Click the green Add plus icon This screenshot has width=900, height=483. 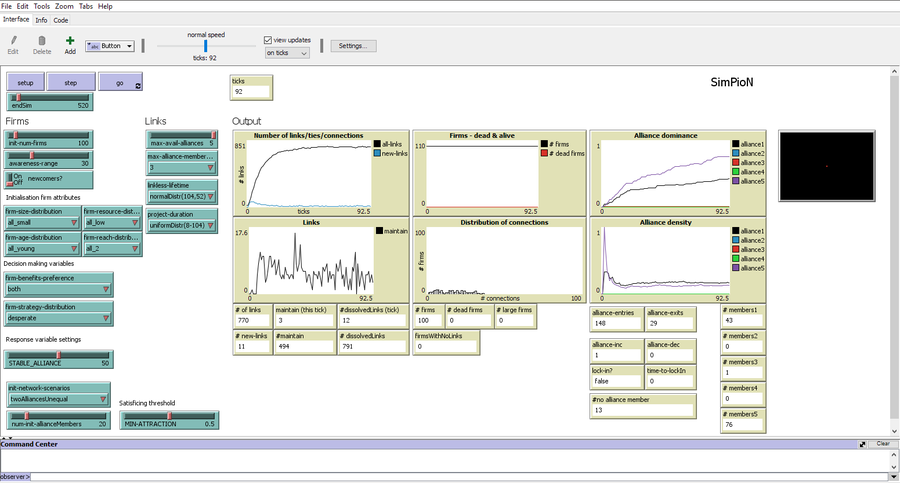click(x=70, y=40)
